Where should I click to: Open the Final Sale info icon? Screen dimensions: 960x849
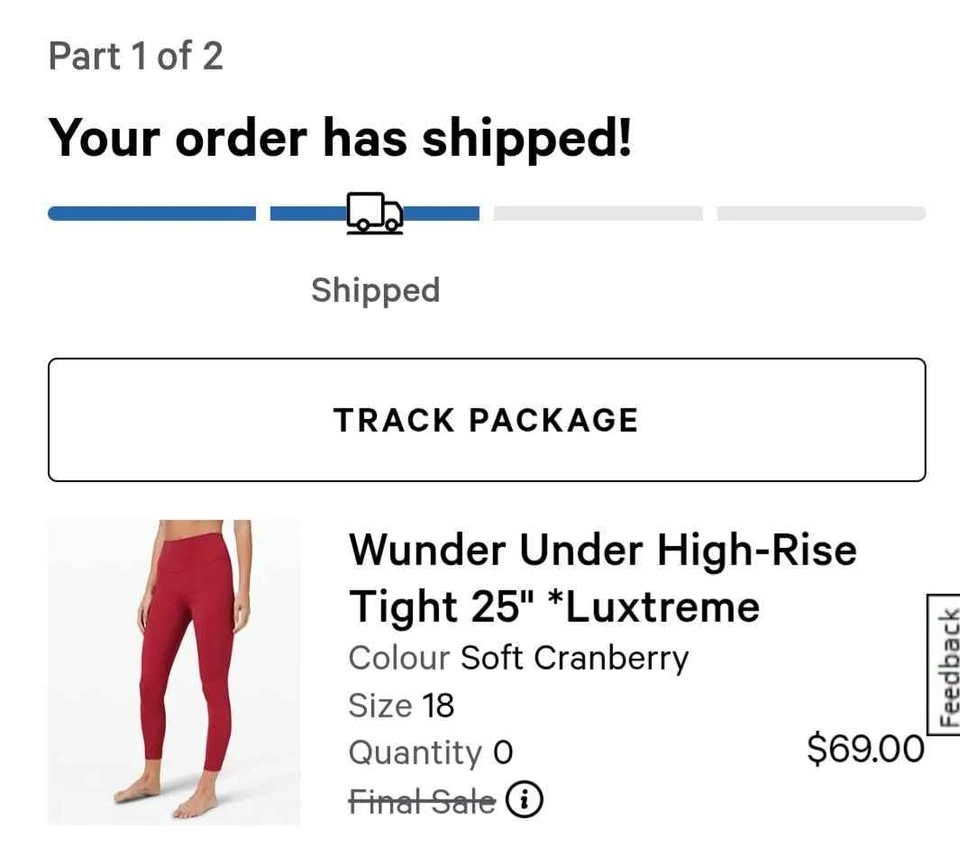[525, 799]
